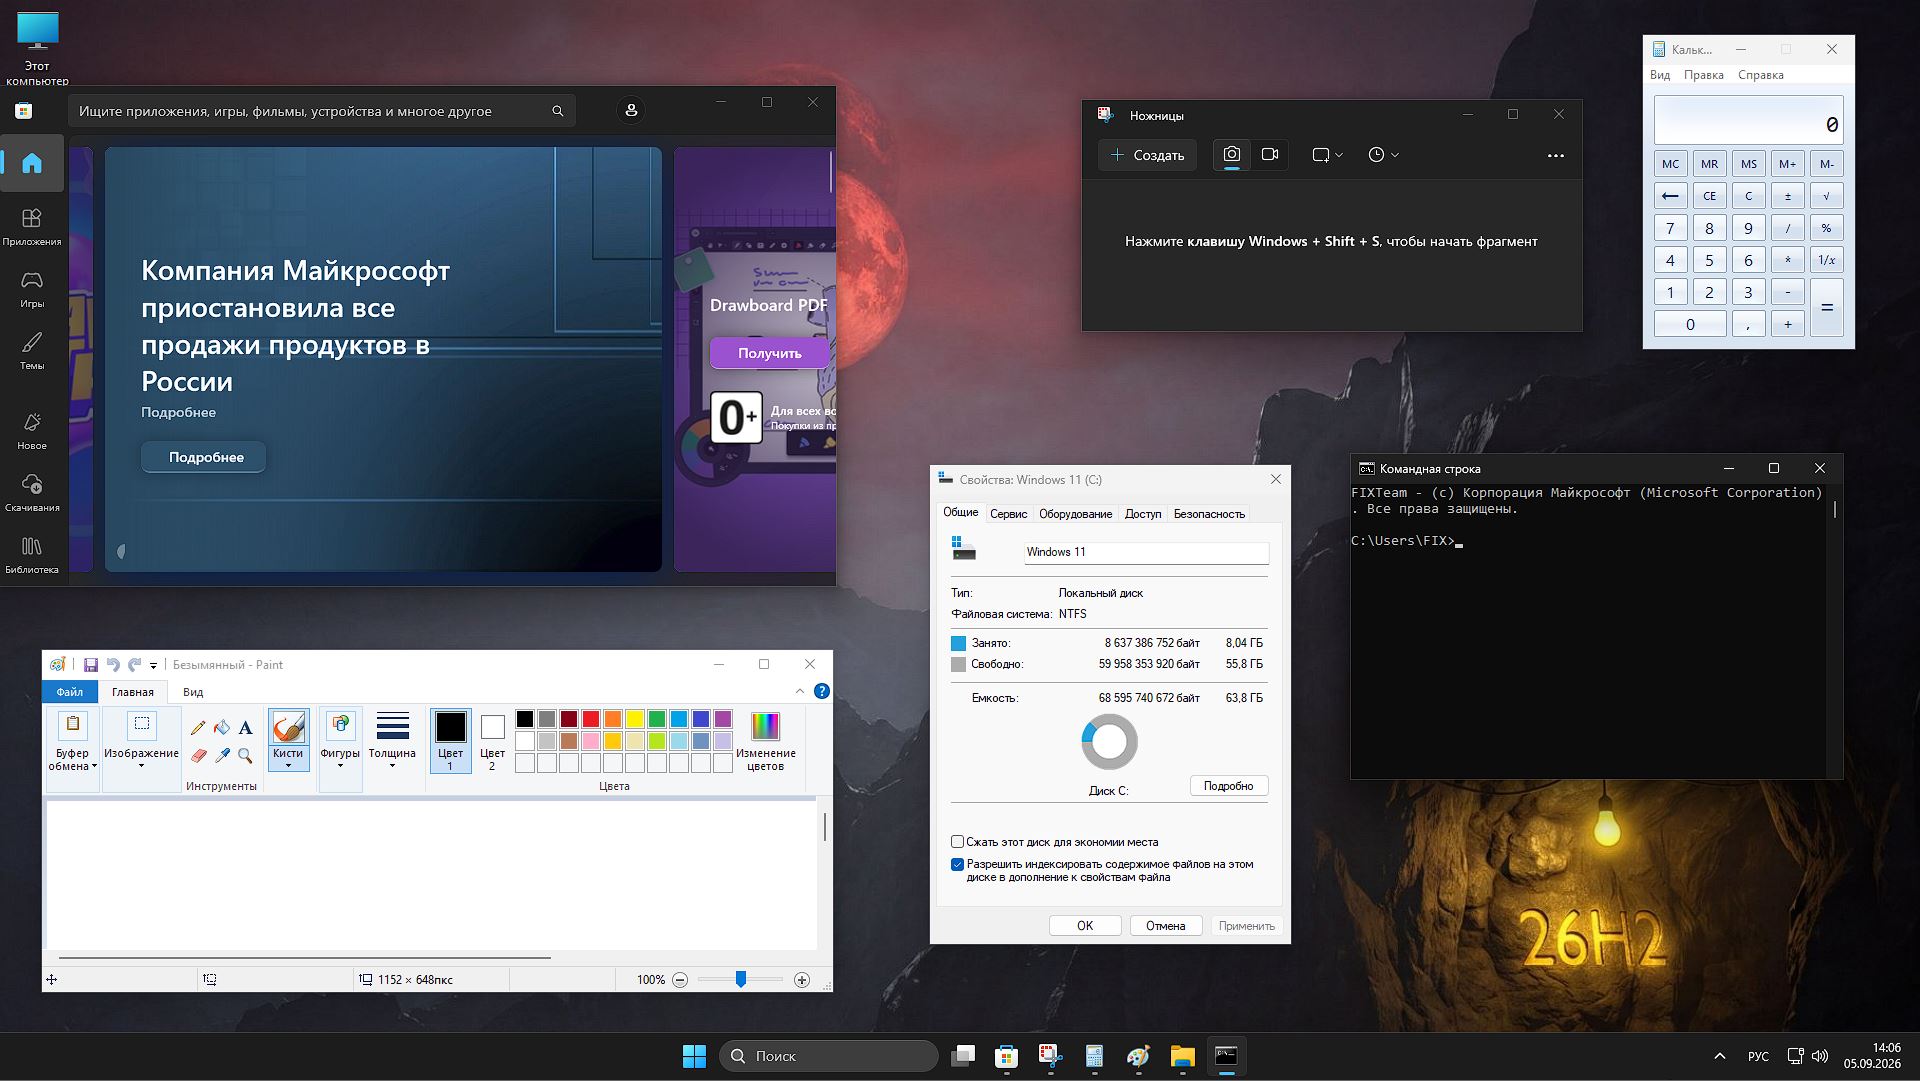Switch to the Безопасность tab in disk properties
This screenshot has width=1920, height=1081.
pos(1209,514)
